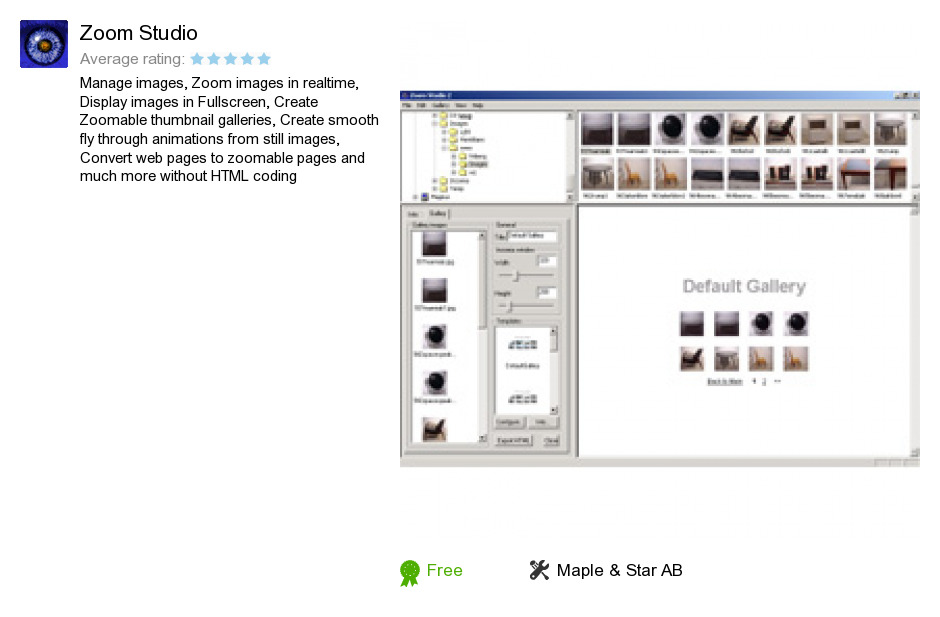Click Templates list scrollbar down arrow

pos(553,410)
